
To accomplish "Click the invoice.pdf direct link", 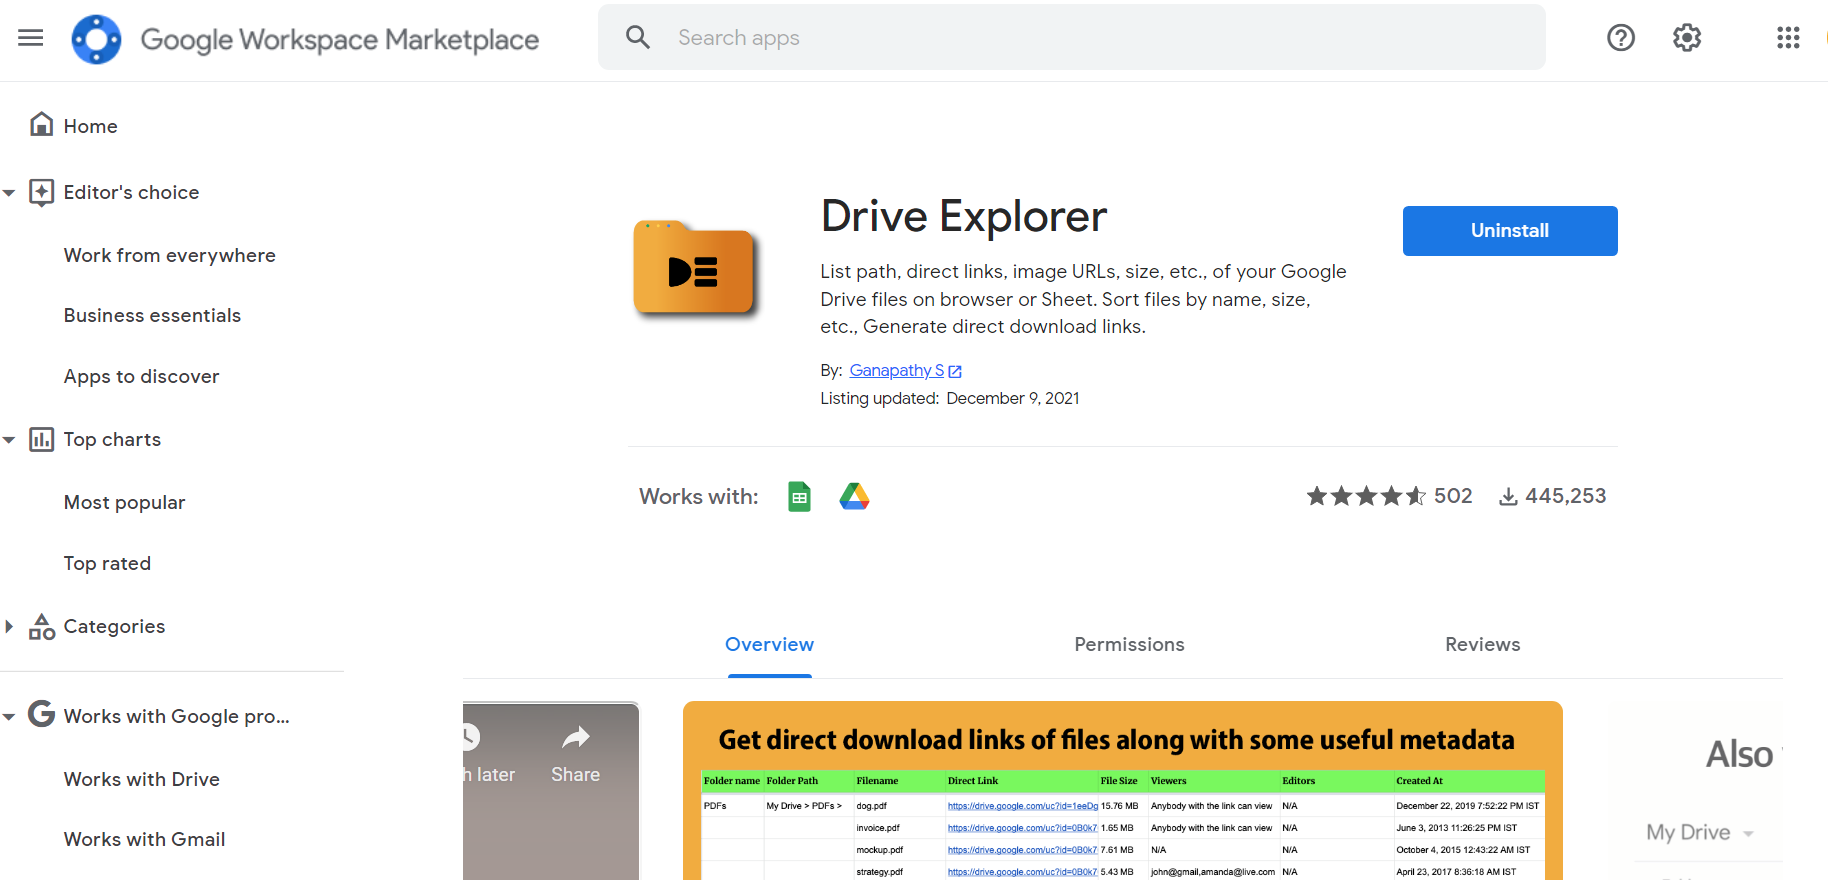I will click(x=1023, y=828).
